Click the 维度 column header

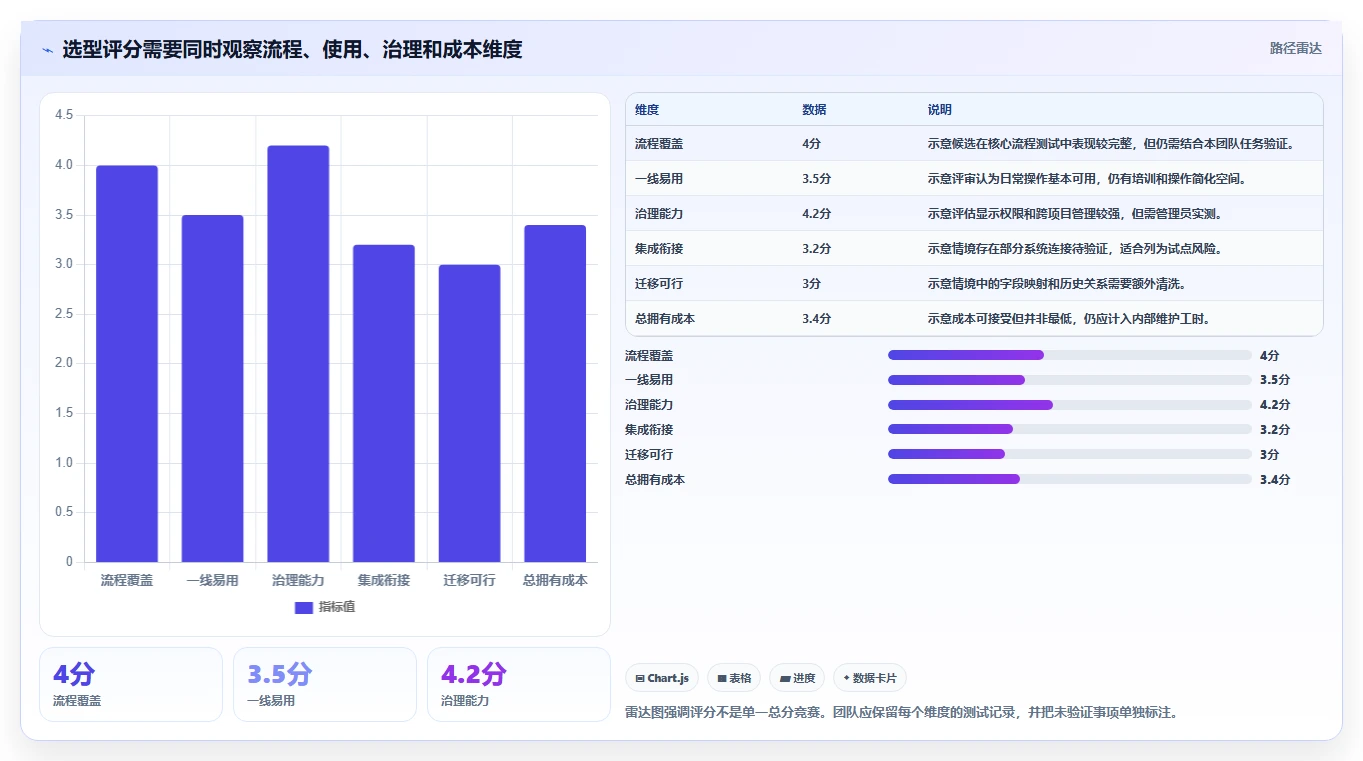pos(647,110)
